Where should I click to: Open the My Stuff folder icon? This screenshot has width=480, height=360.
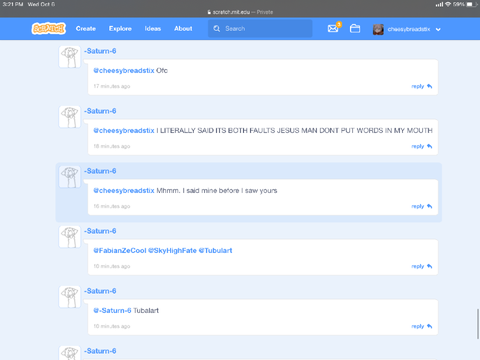click(x=355, y=29)
